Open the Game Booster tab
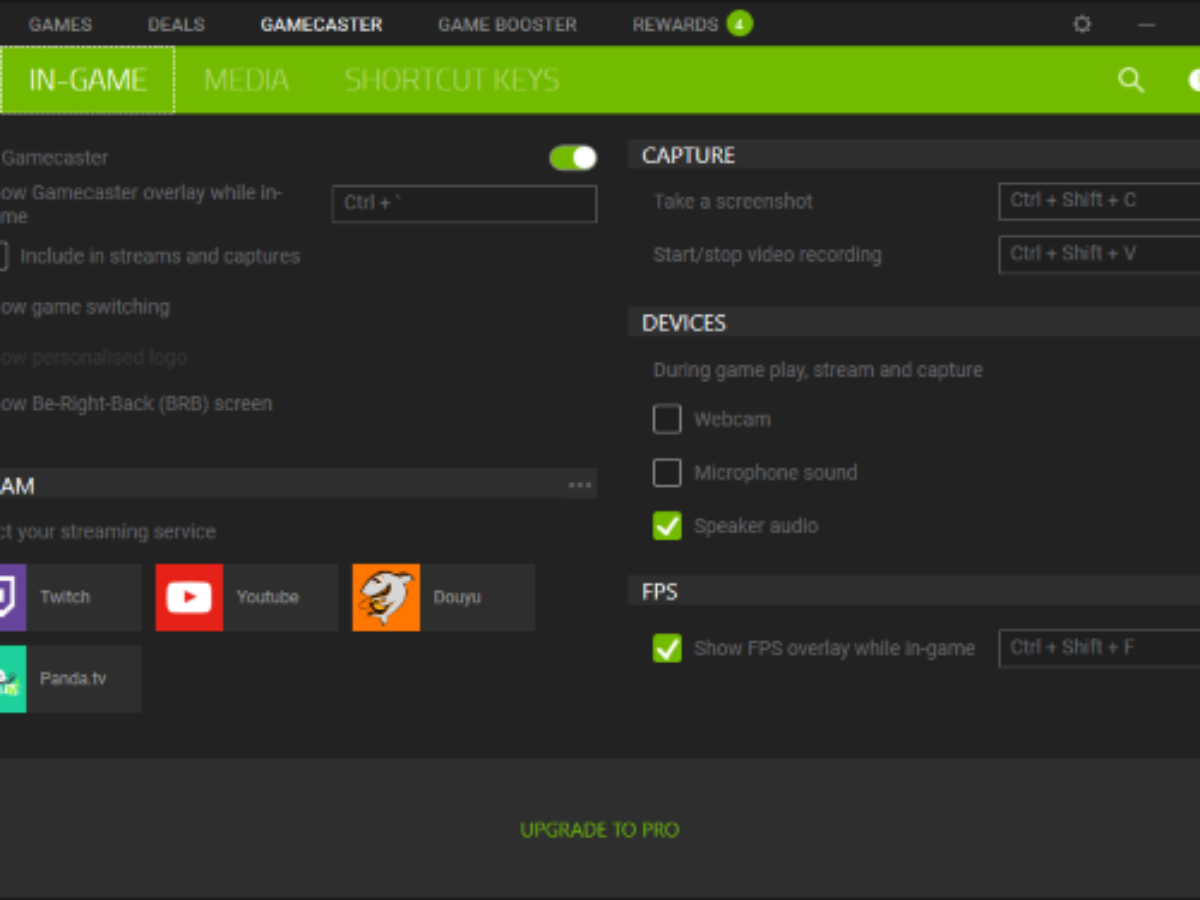The image size is (1200, 900). pyautogui.click(x=507, y=24)
